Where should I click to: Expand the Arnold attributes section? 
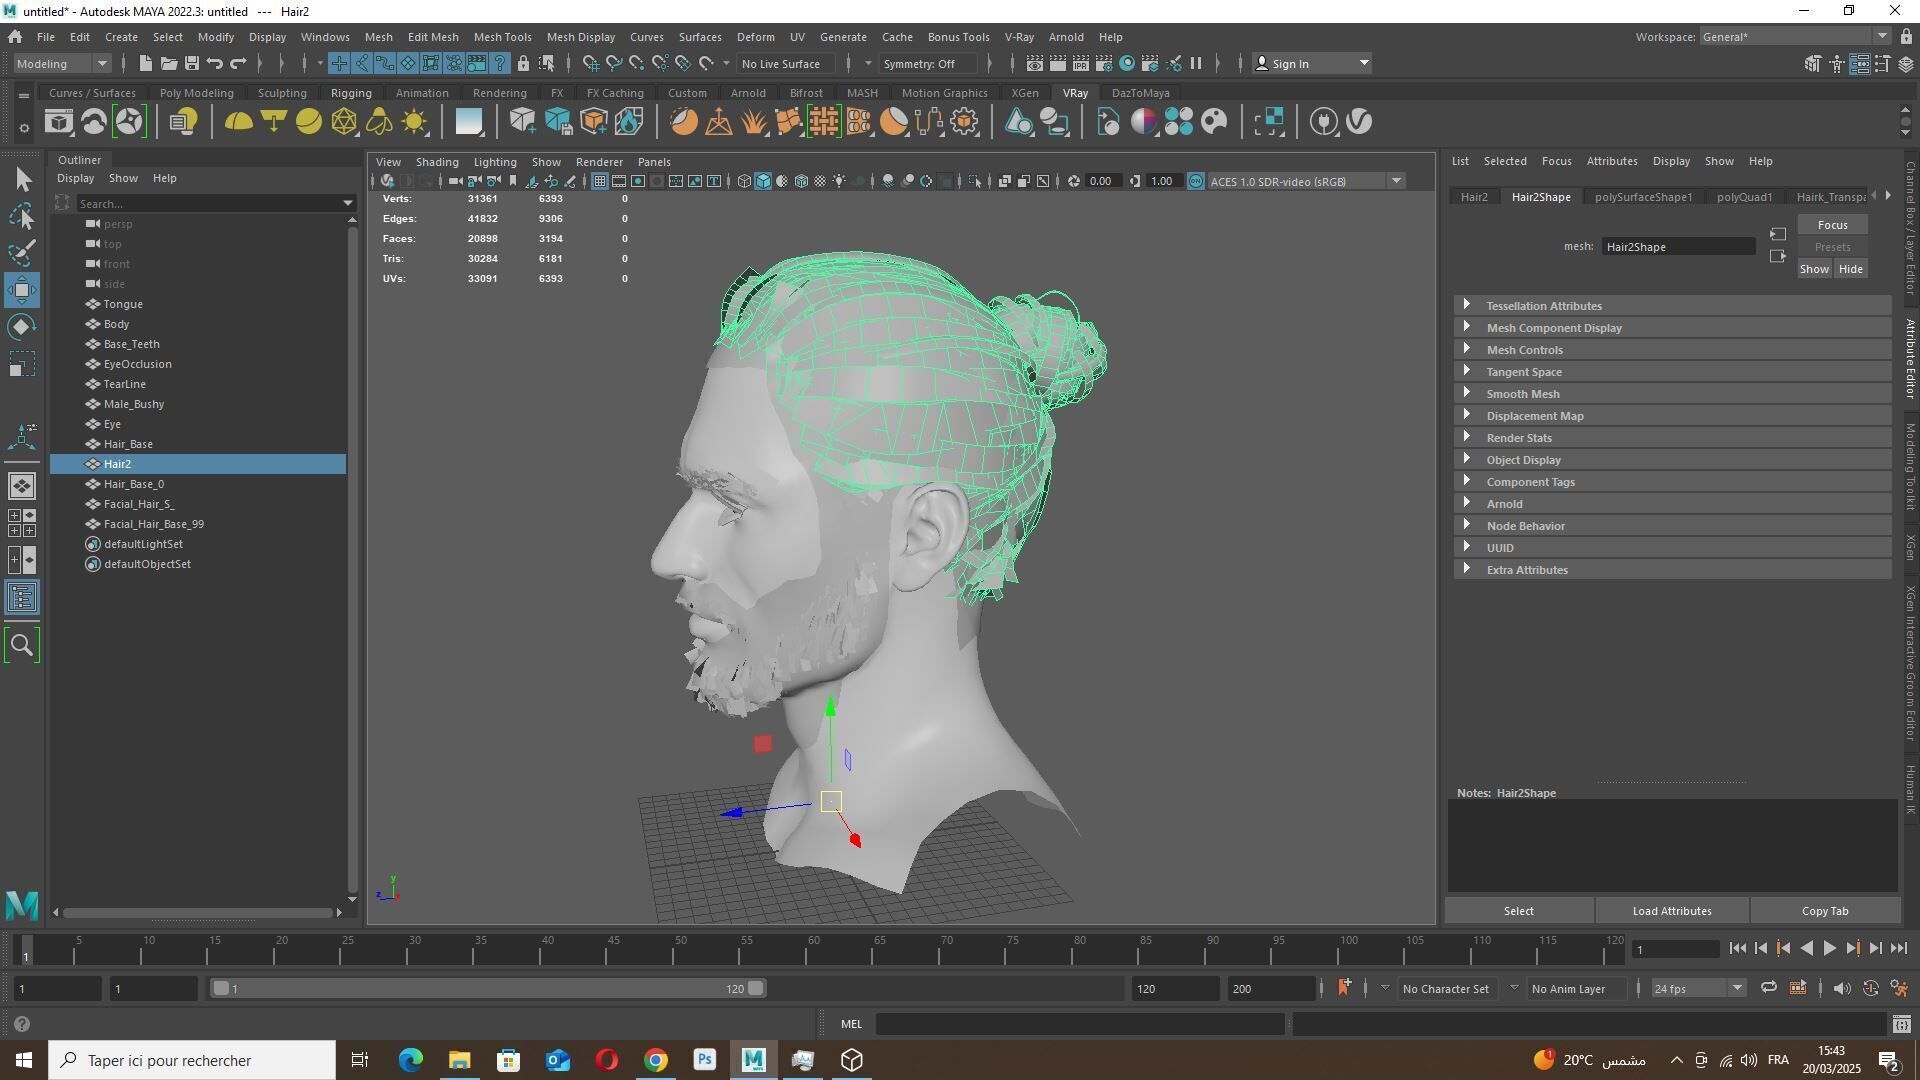[x=1672, y=504]
